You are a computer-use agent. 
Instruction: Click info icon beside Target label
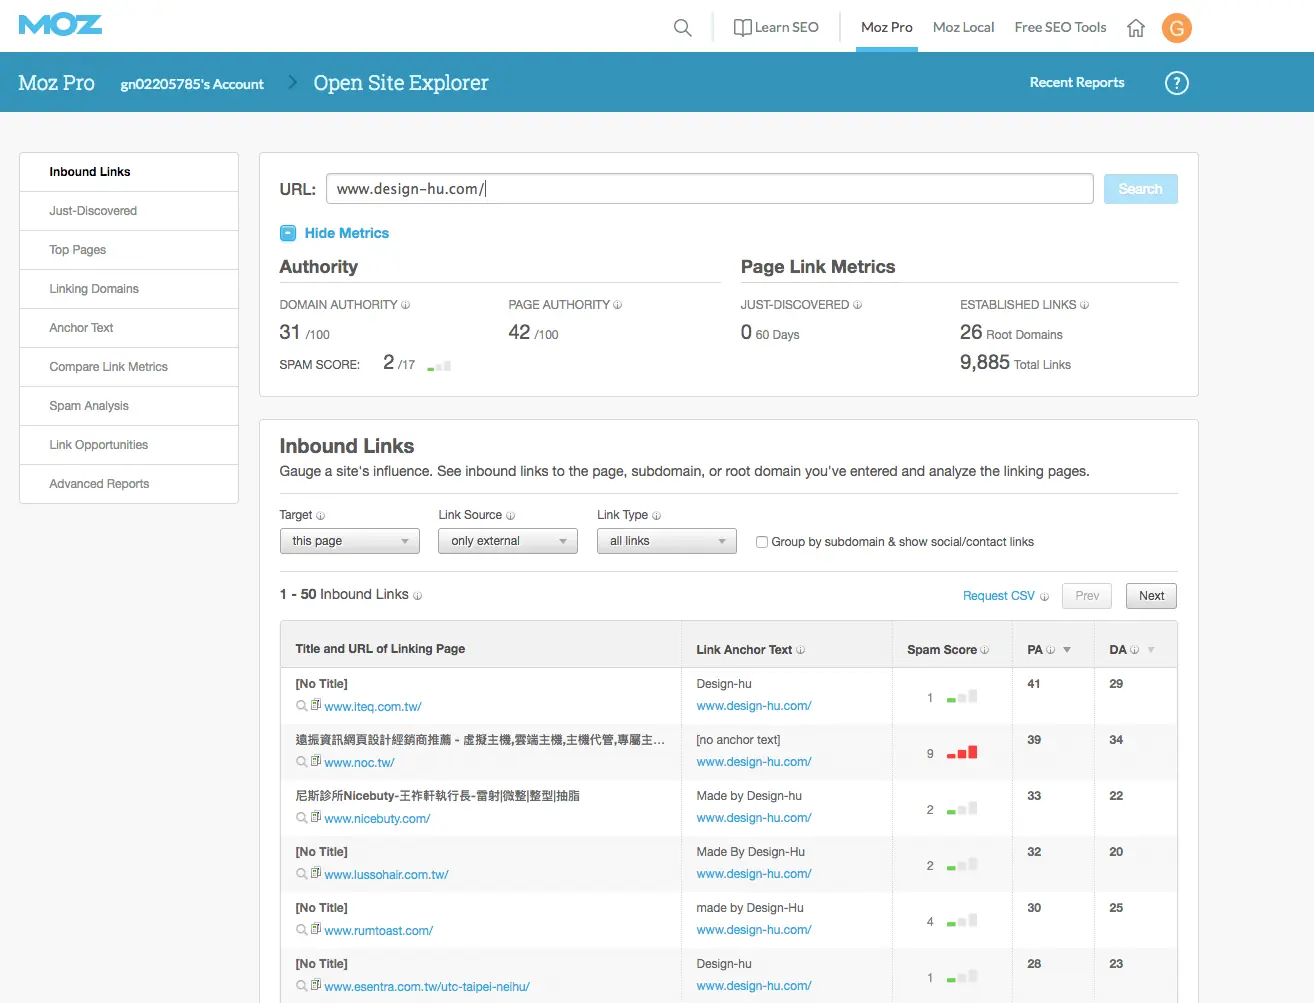pos(320,516)
